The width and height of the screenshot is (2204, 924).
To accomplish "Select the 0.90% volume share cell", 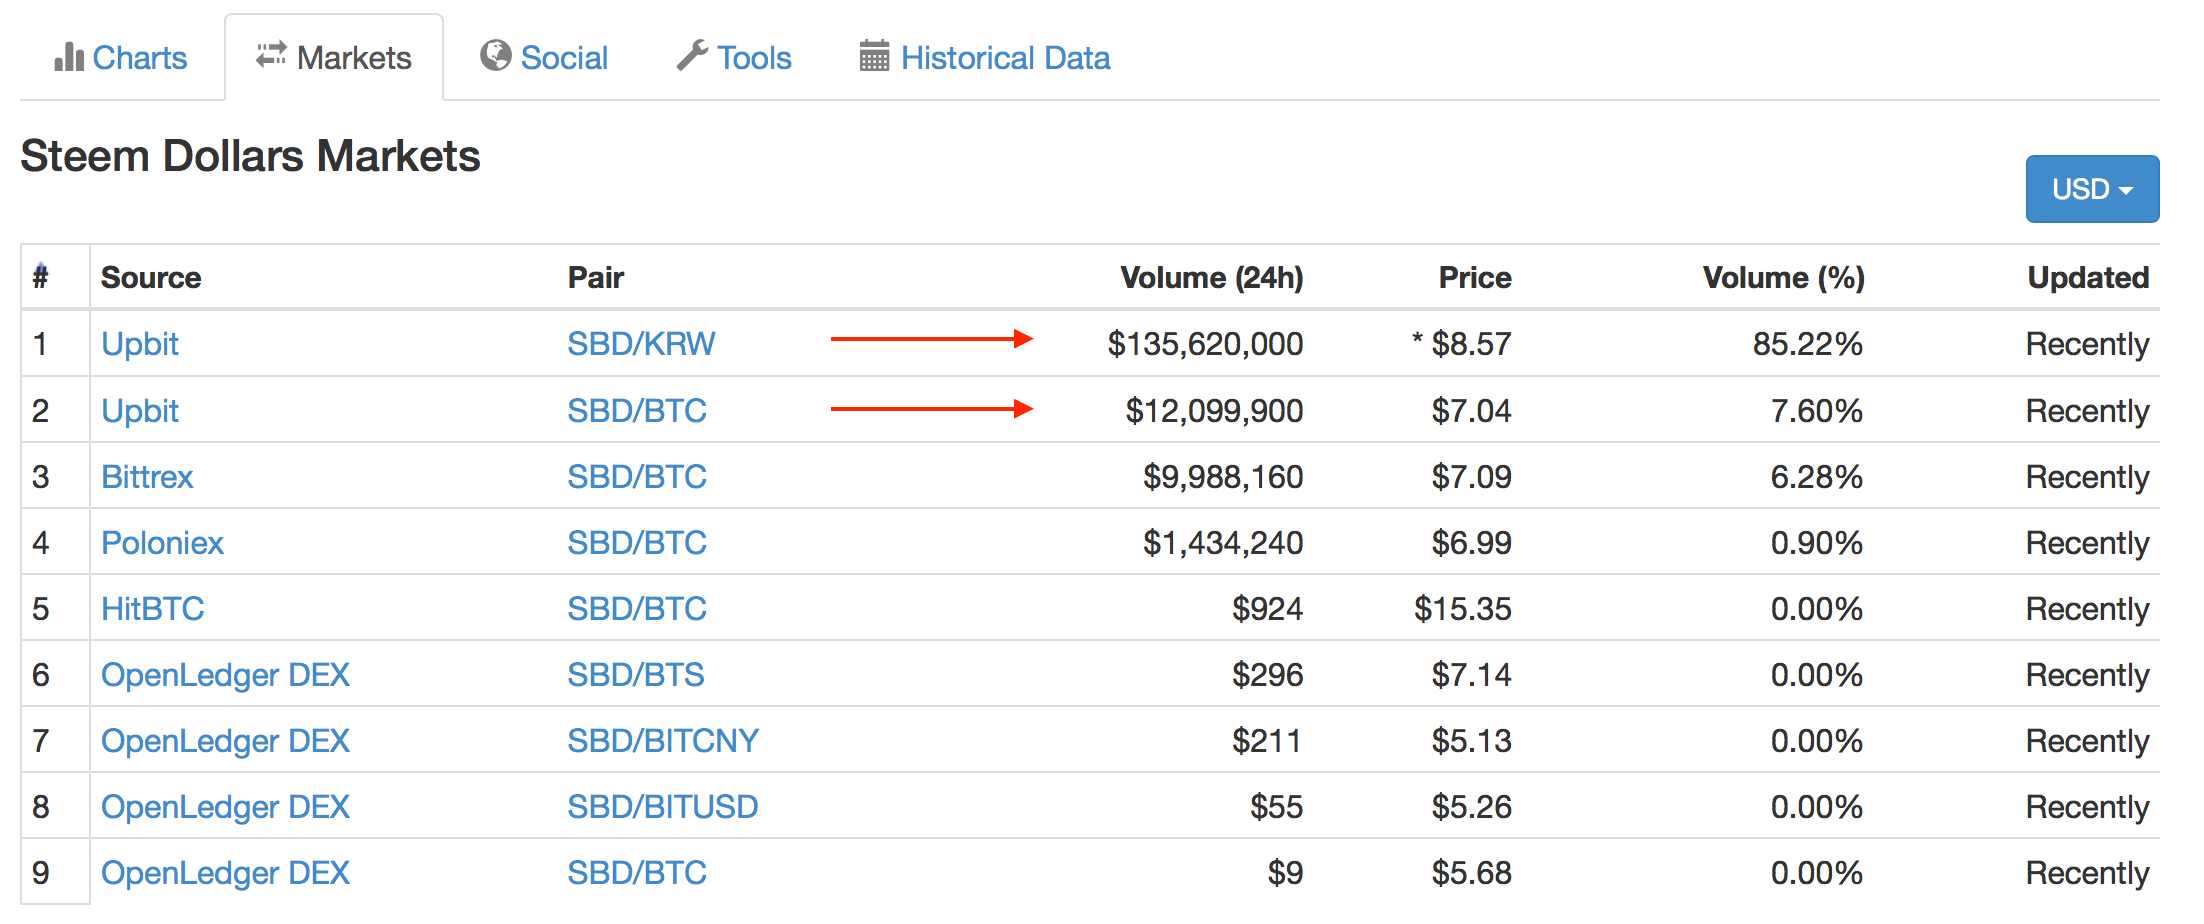I will [1817, 543].
